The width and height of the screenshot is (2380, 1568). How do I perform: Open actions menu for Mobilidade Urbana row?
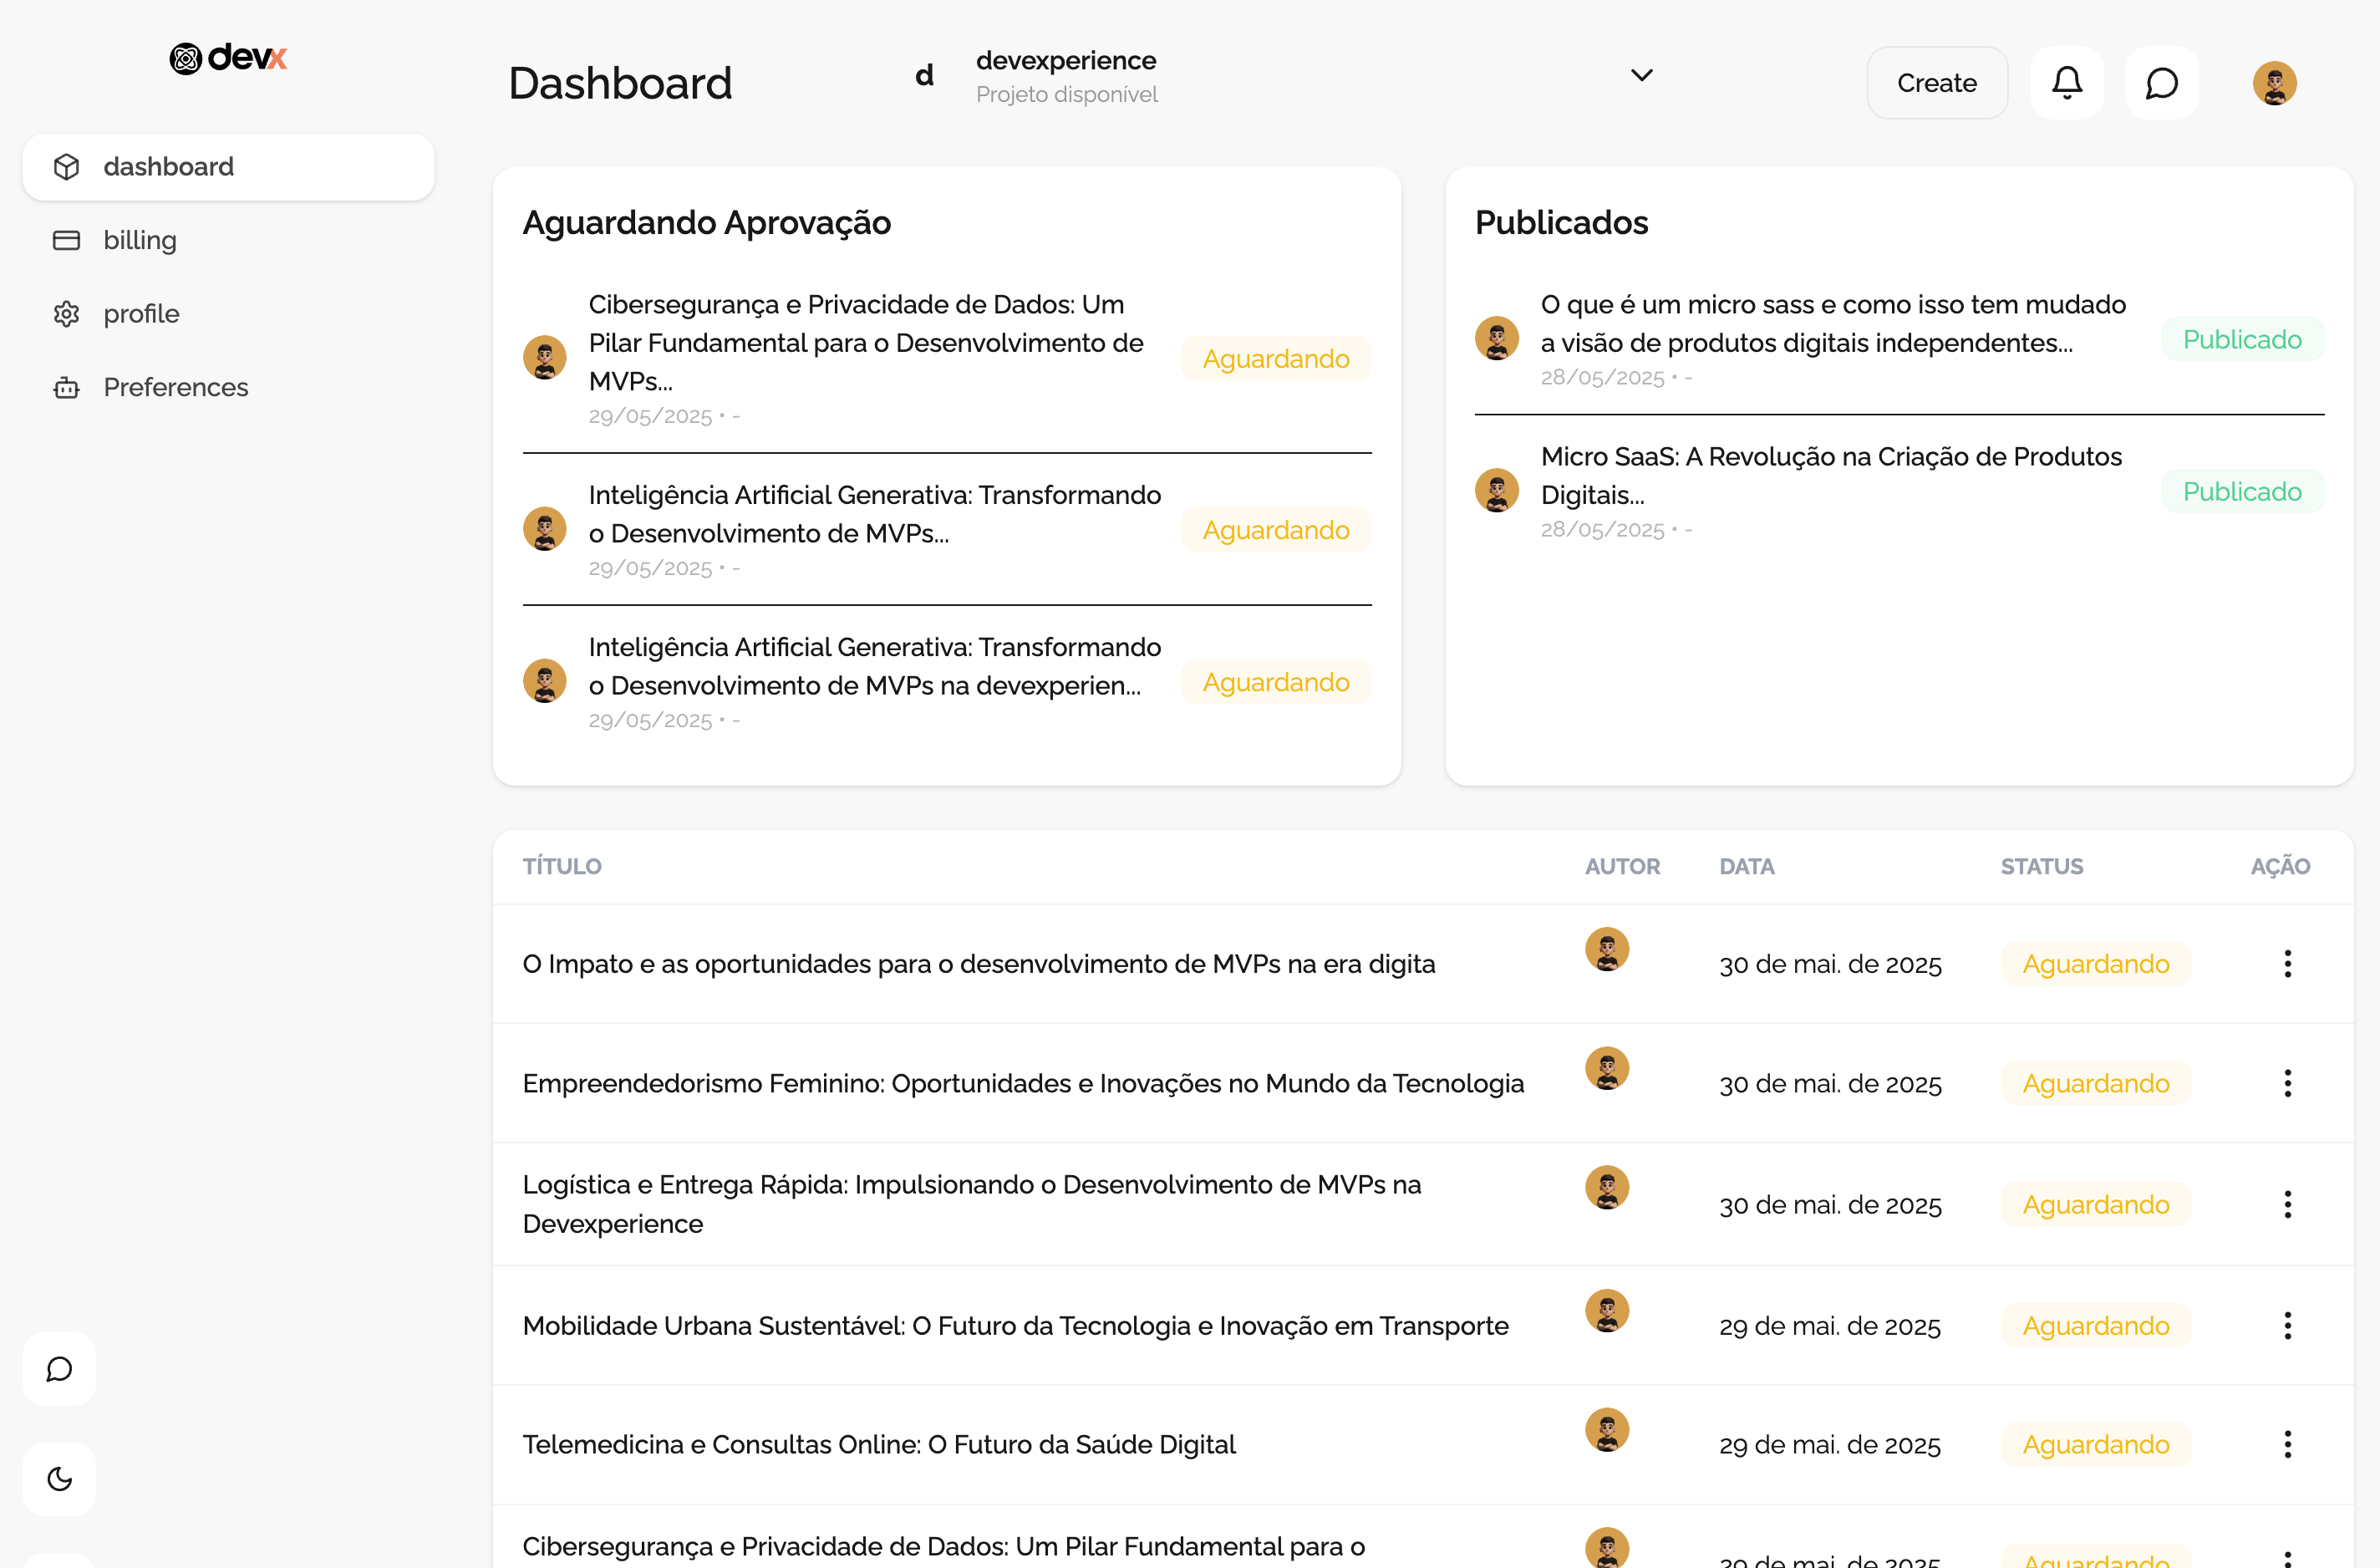[2287, 1326]
